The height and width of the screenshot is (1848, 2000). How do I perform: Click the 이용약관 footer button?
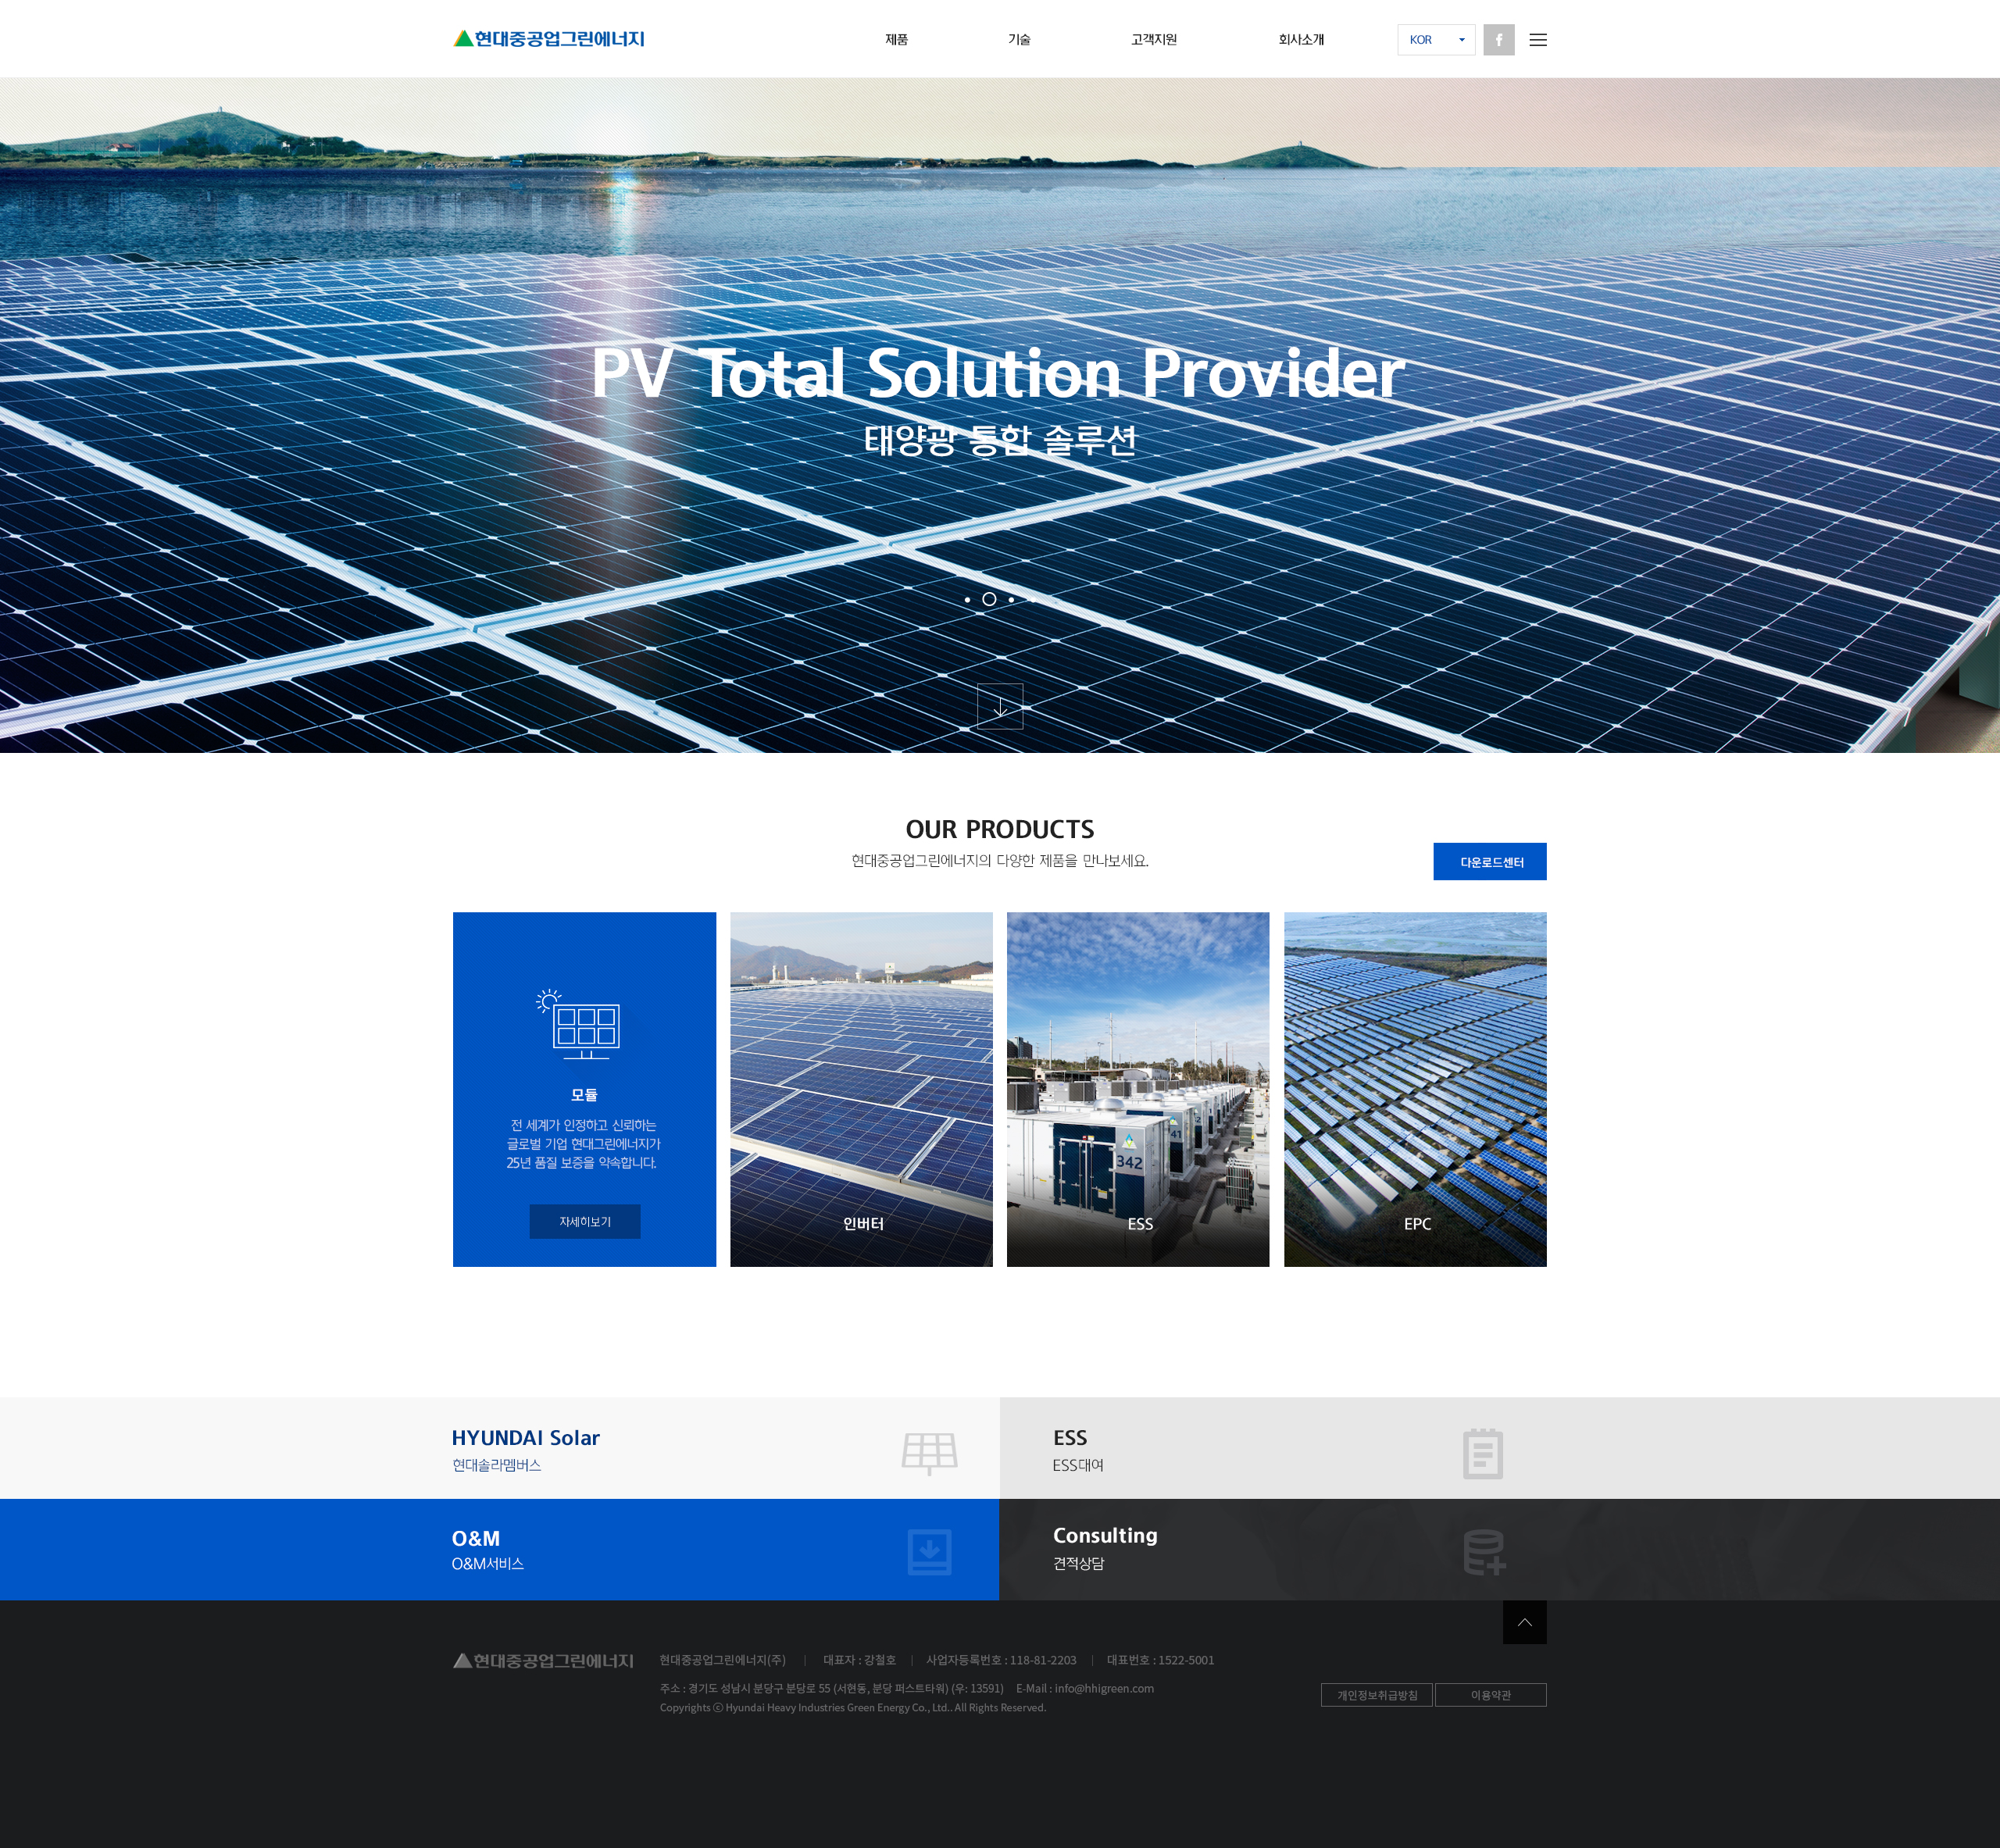pyautogui.click(x=1491, y=1694)
